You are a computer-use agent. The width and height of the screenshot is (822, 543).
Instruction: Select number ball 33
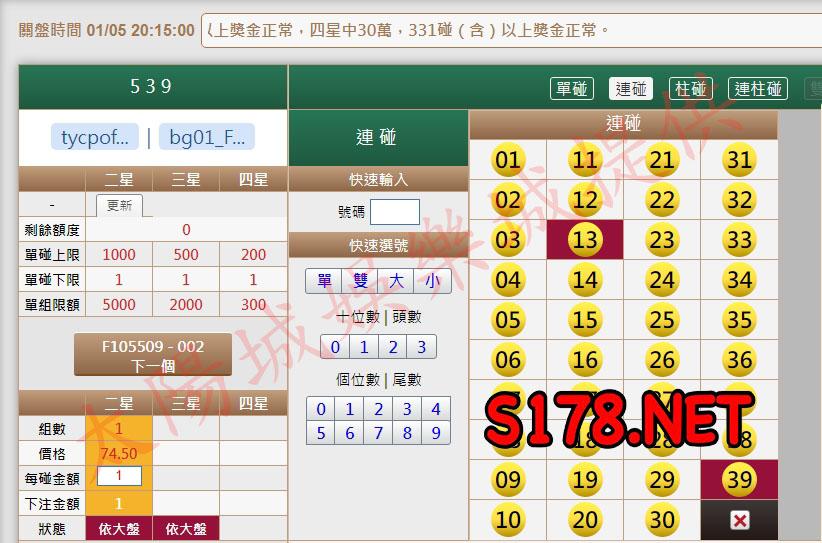click(x=739, y=240)
